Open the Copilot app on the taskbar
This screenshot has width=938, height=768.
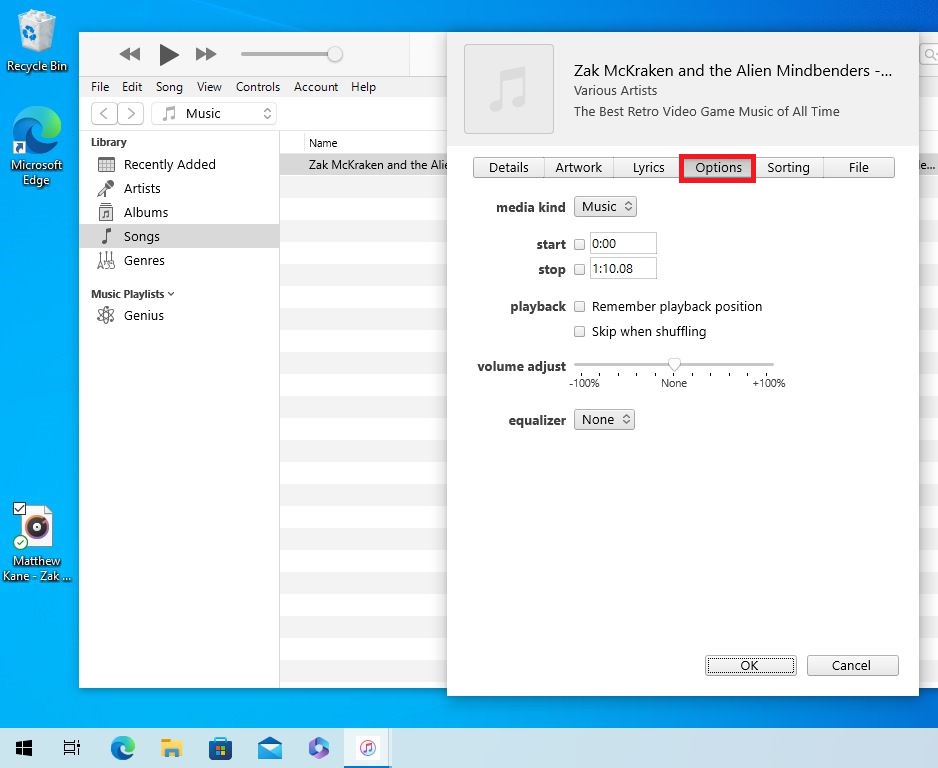pyautogui.click(x=318, y=748)
